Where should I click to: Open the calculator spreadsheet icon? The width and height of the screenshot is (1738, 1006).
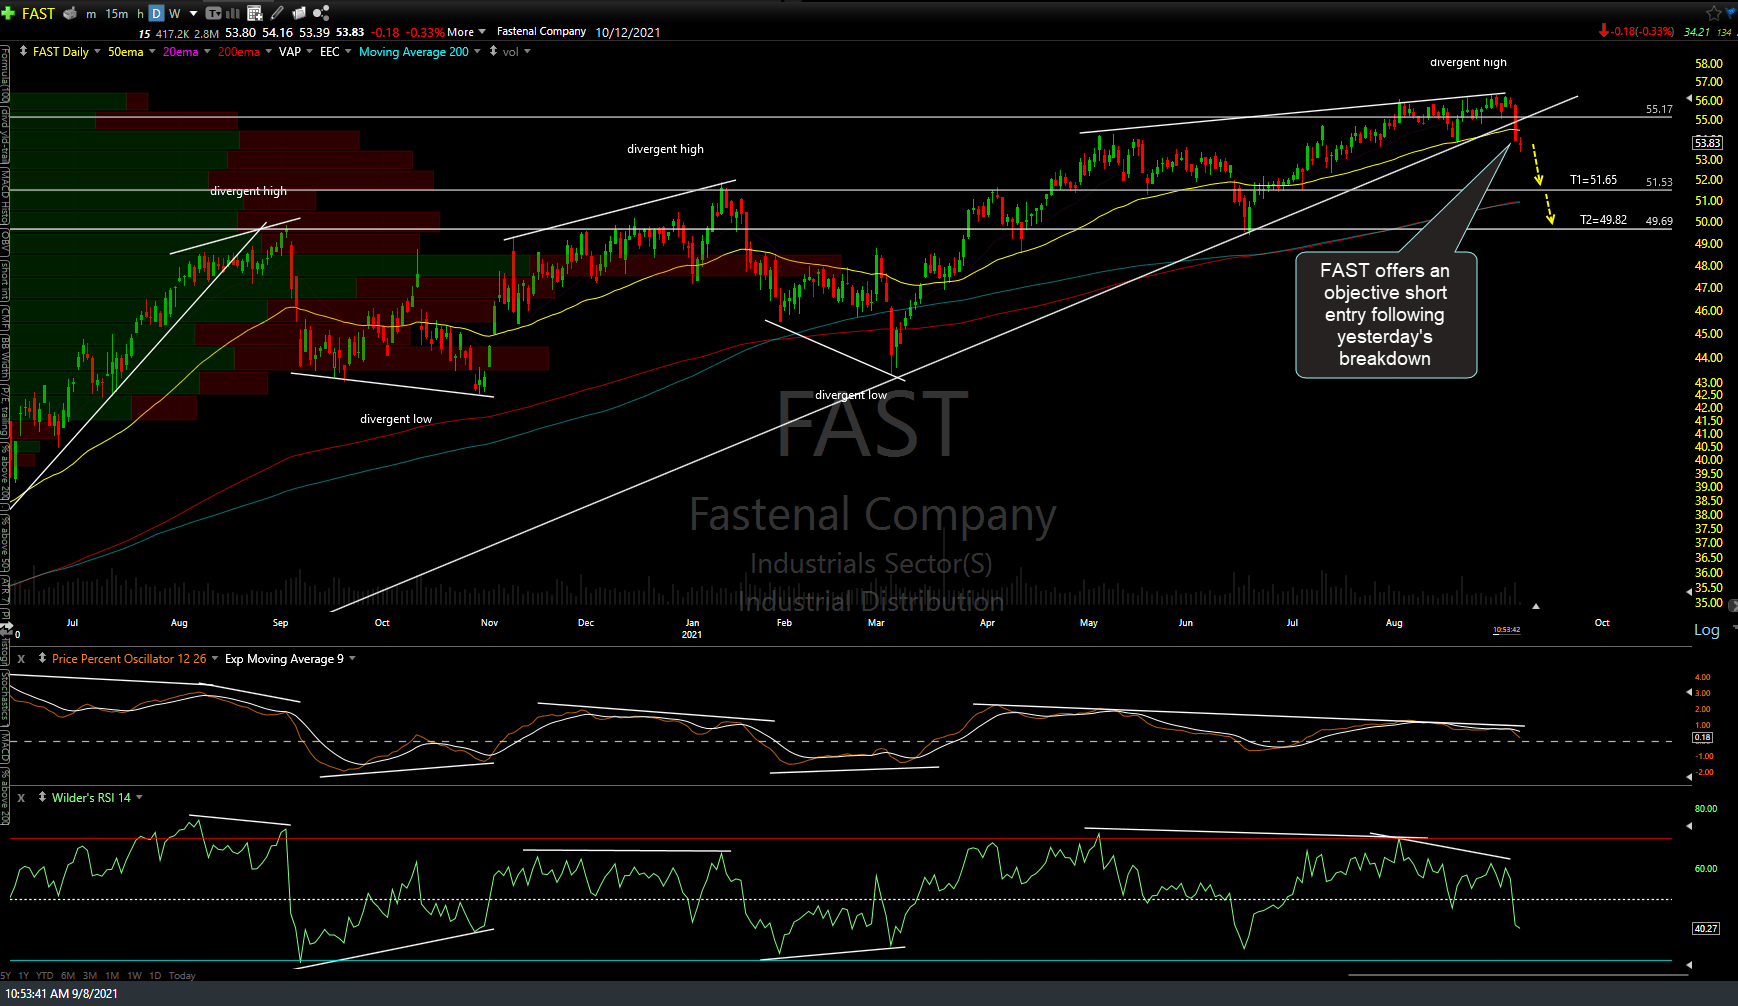[x=256, y=13]
